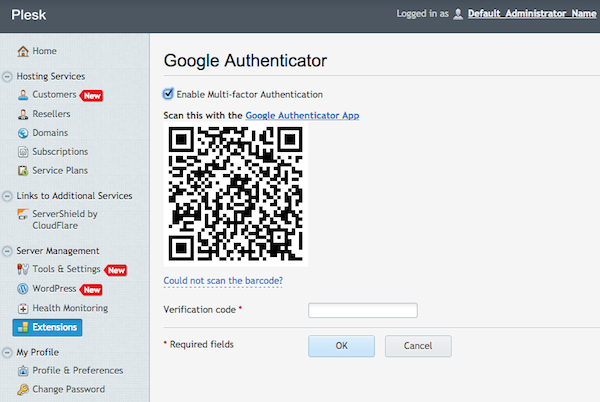This screenshot has height=402, width=600.
Task: Collapse the My Profile section
Action: (7, 352)
